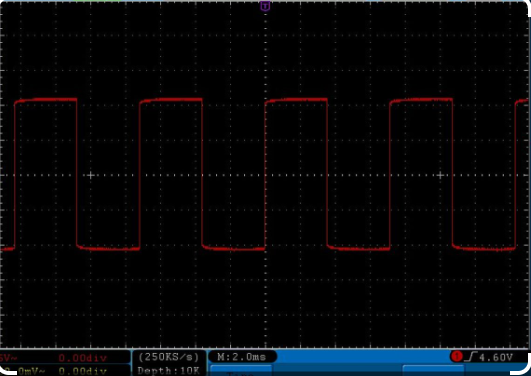Viewport: 531px width, 376px height.
Task: Click the last falling edge of red waveform
Action: pos(452,173)
